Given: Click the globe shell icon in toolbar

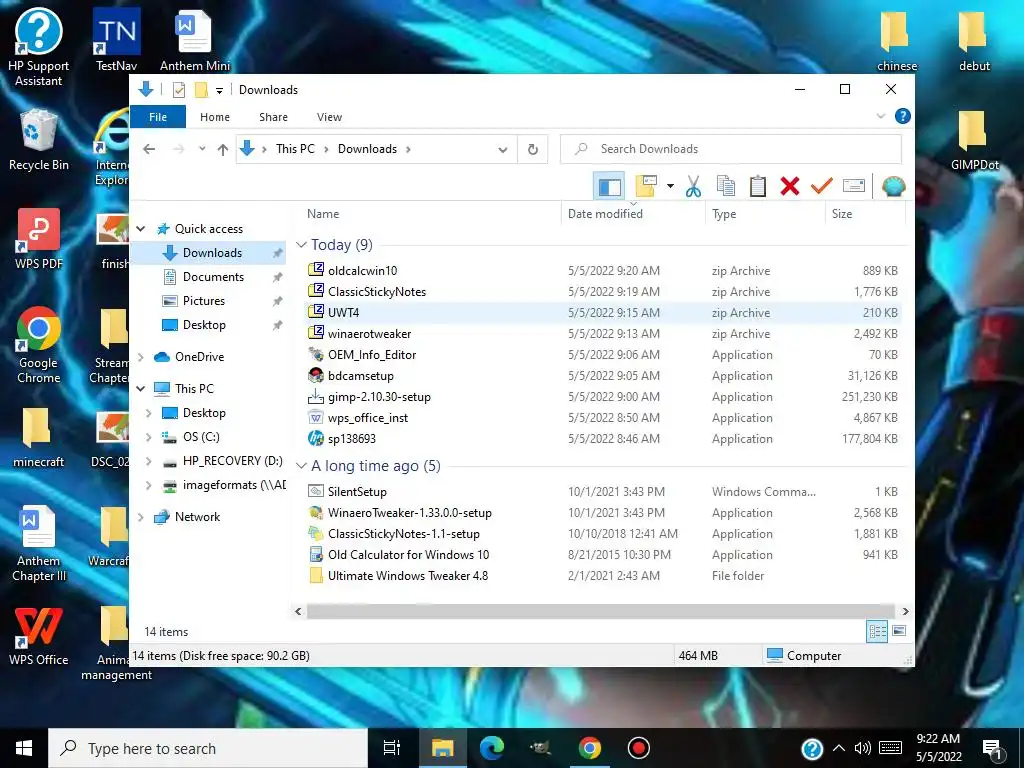Looking at the screenshot, I should 893,186.
